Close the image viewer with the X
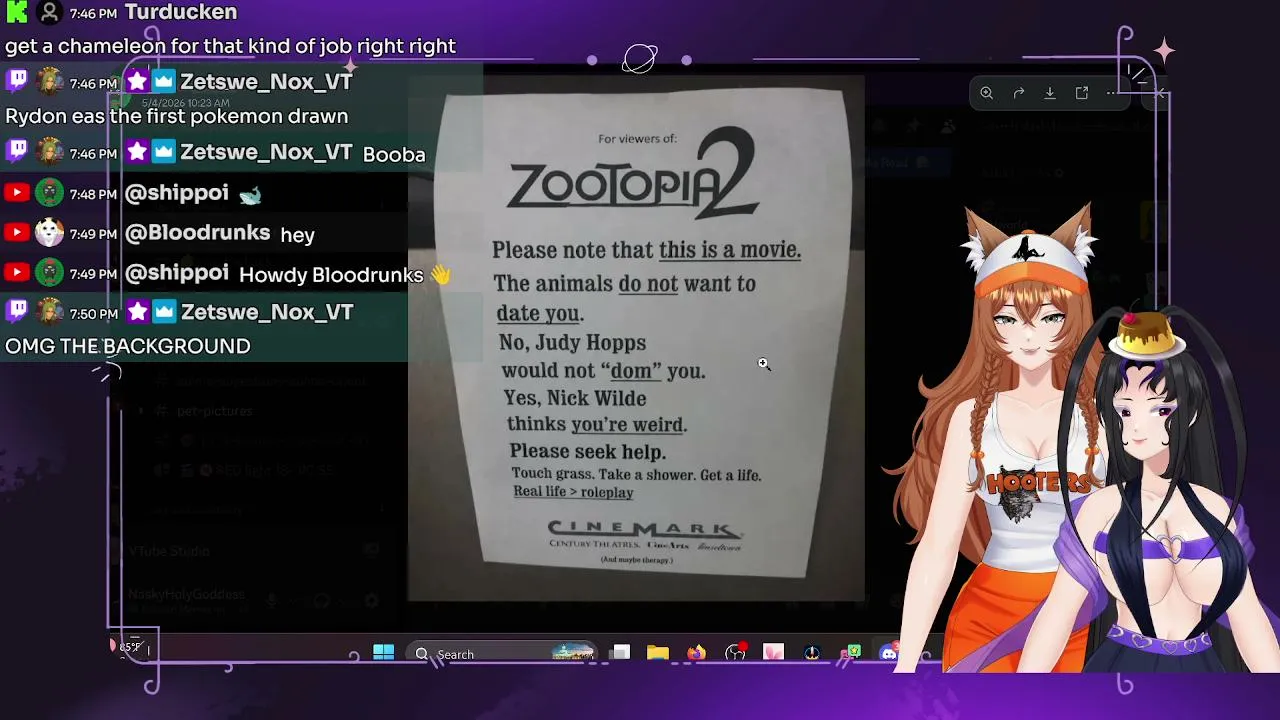Viewport: 1280px width, 720px height. [1159, 93]
